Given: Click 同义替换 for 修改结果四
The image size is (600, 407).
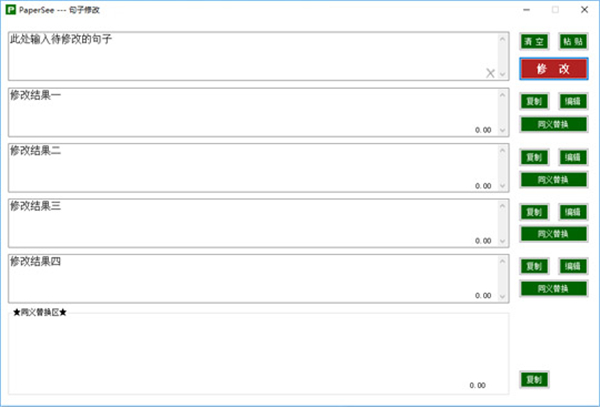Looking at the screenshot, I should point(553,289).
